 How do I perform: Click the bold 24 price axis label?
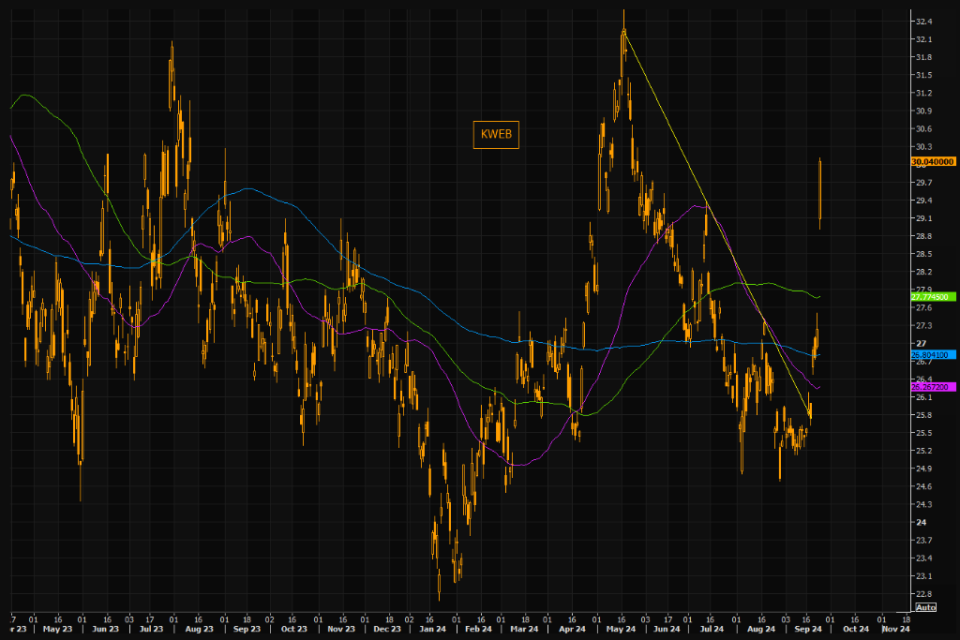921,522
